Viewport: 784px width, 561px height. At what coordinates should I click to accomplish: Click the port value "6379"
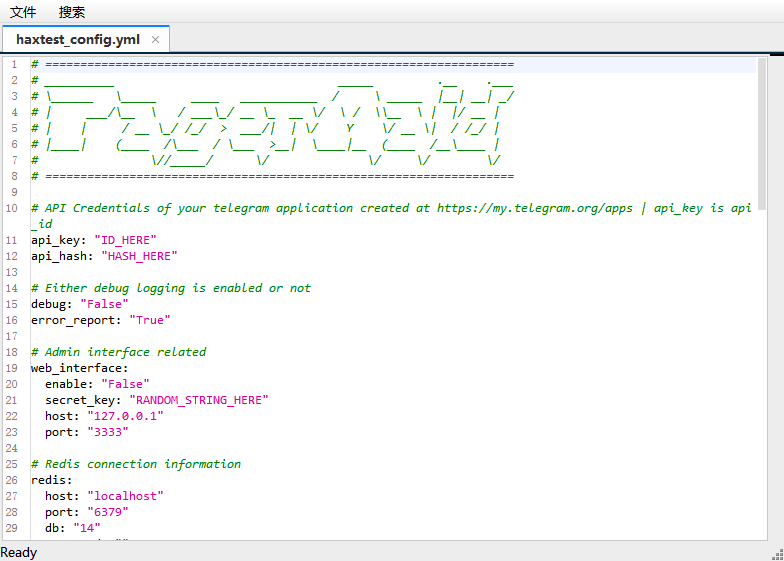tap(108, 512)
